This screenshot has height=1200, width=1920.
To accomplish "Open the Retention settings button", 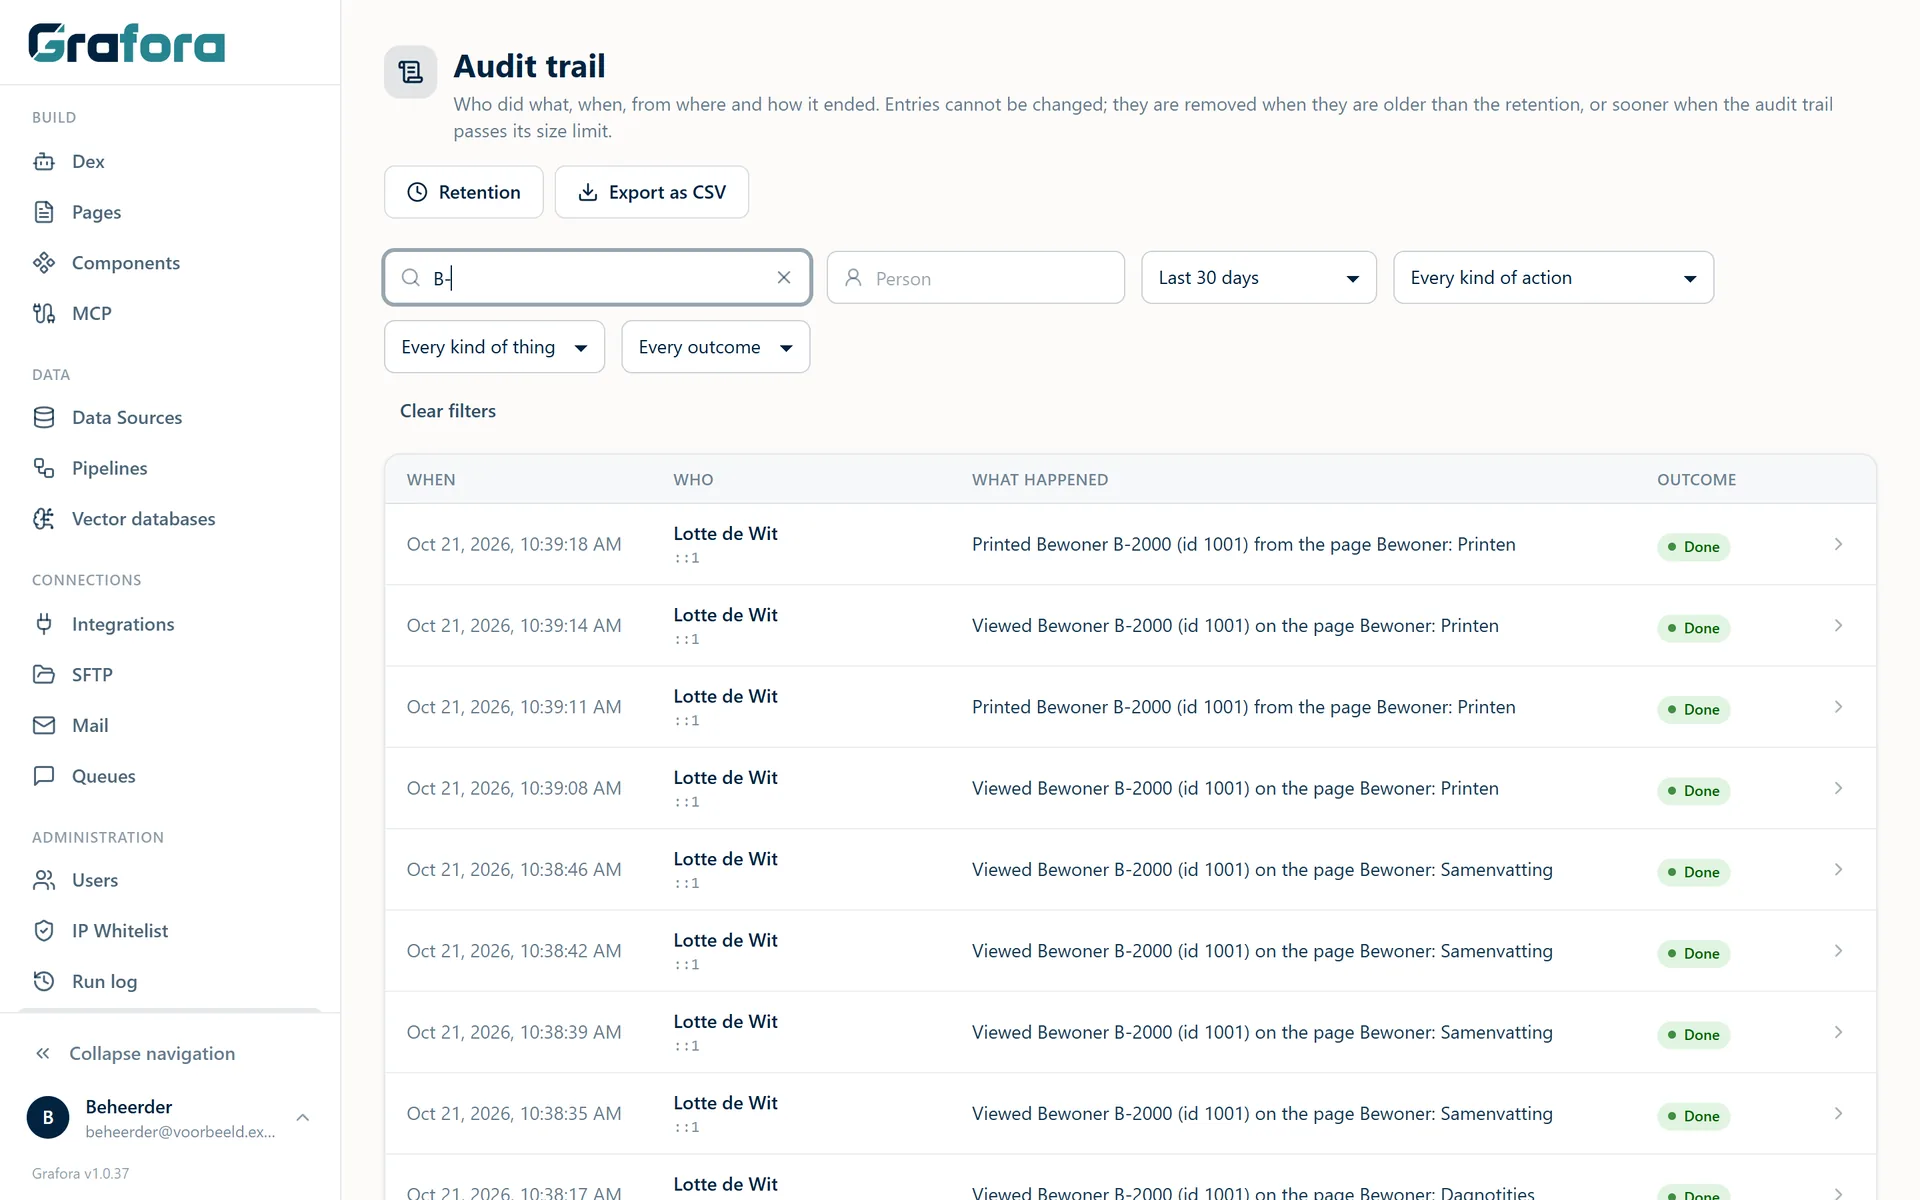I will click(x=464, y=192).
